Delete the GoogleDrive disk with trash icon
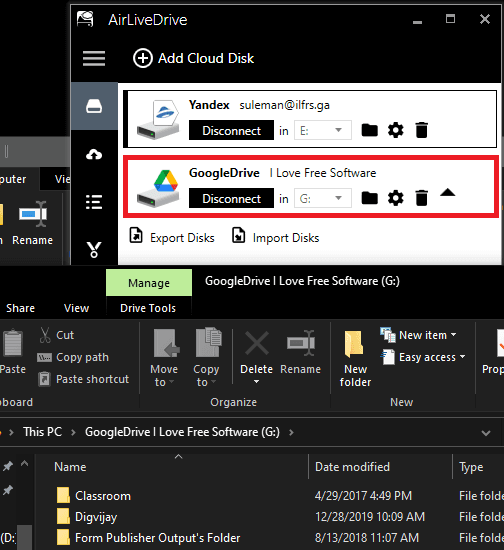Screen dimensions: 504x550 click(422, 198)
